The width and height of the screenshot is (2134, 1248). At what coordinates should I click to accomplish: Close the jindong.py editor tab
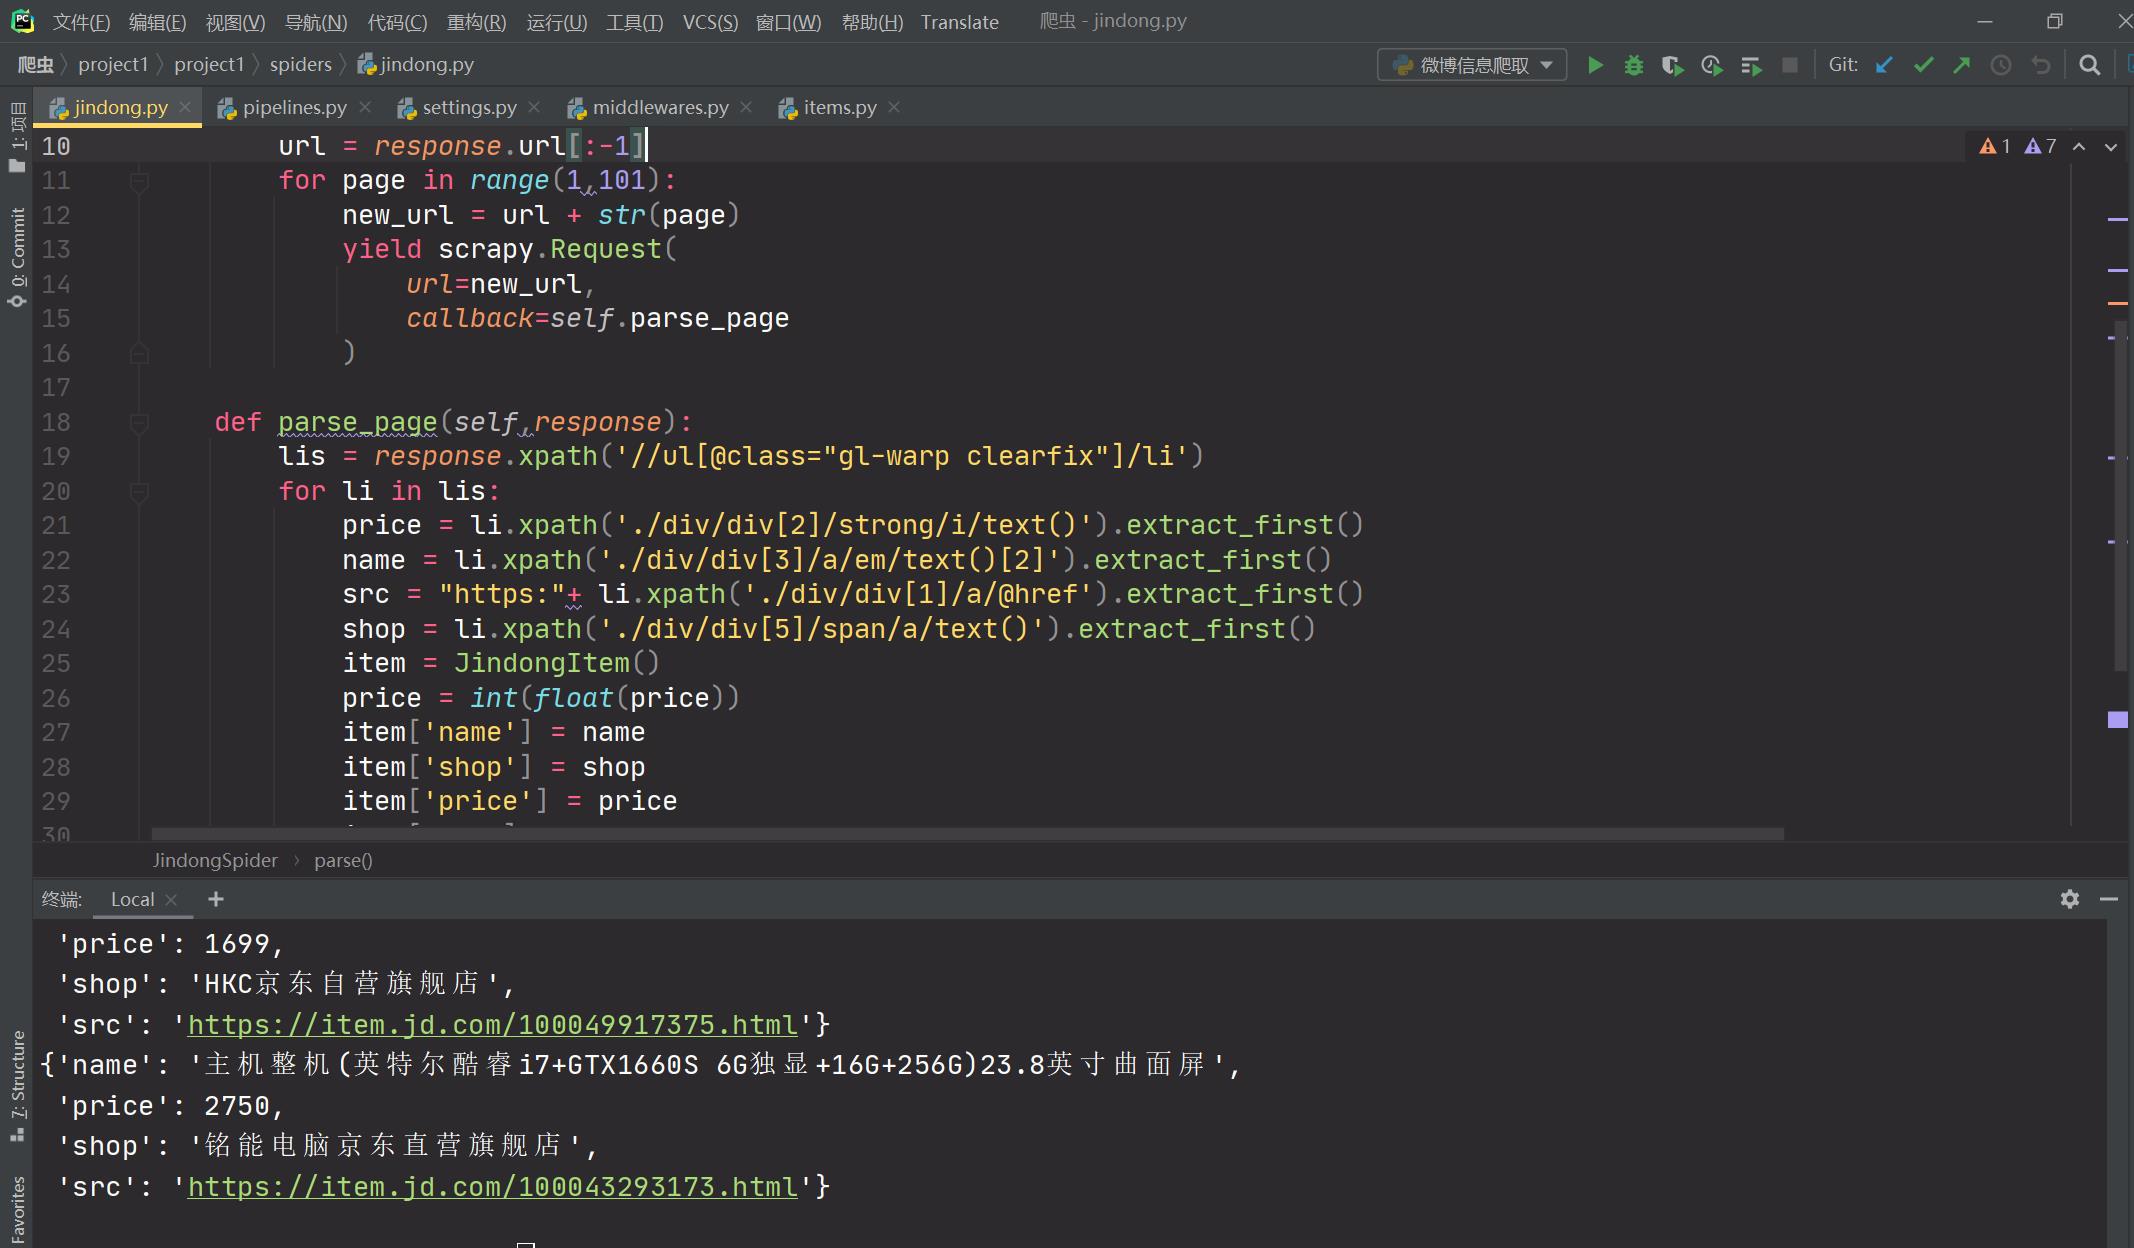coord(185,107)
